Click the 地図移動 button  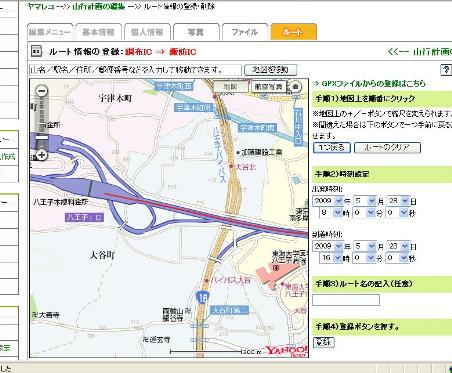270,70
